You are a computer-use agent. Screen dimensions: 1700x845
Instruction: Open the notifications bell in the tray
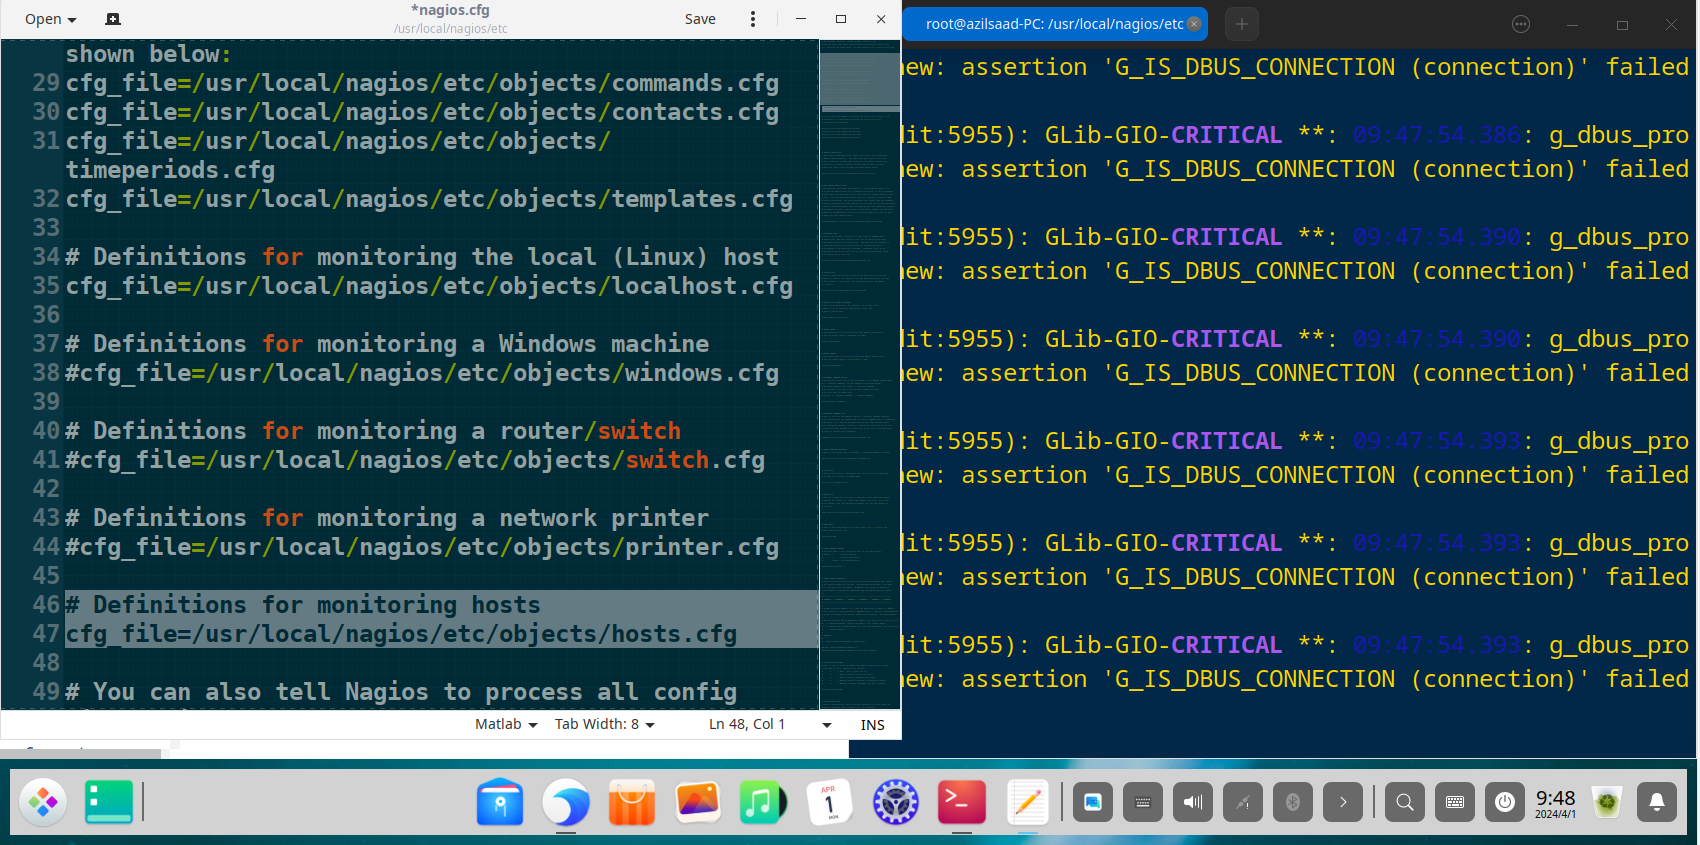point(1656,802)
